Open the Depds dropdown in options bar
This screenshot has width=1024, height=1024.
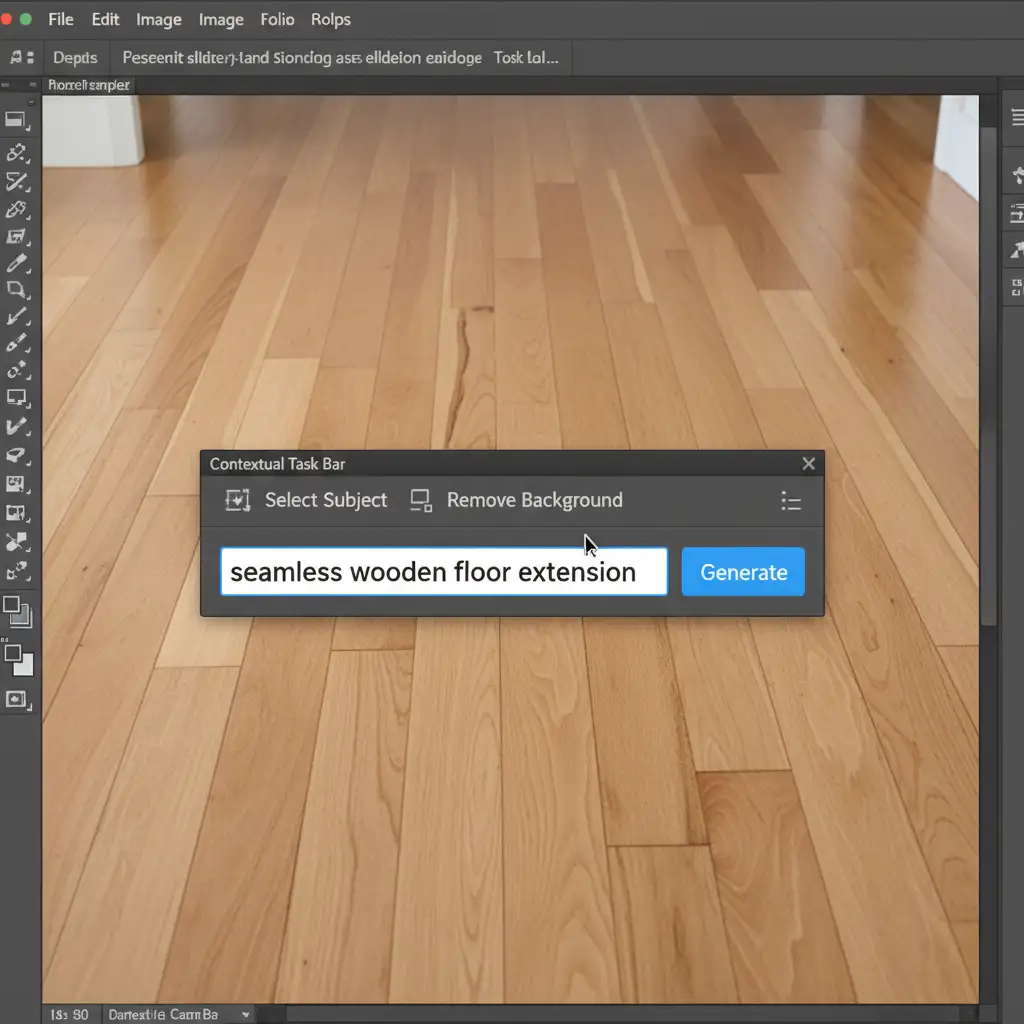(75, 58)
